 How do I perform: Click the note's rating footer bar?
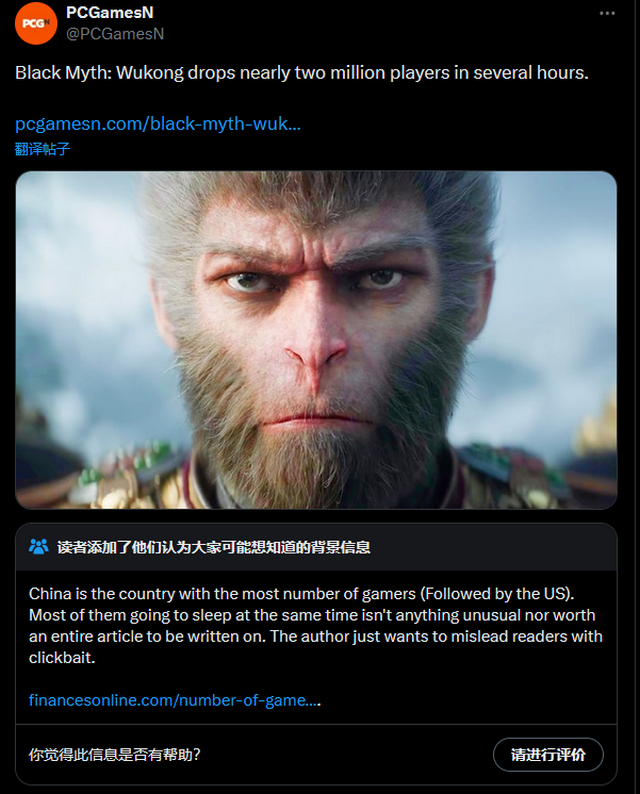pos(316,755)
